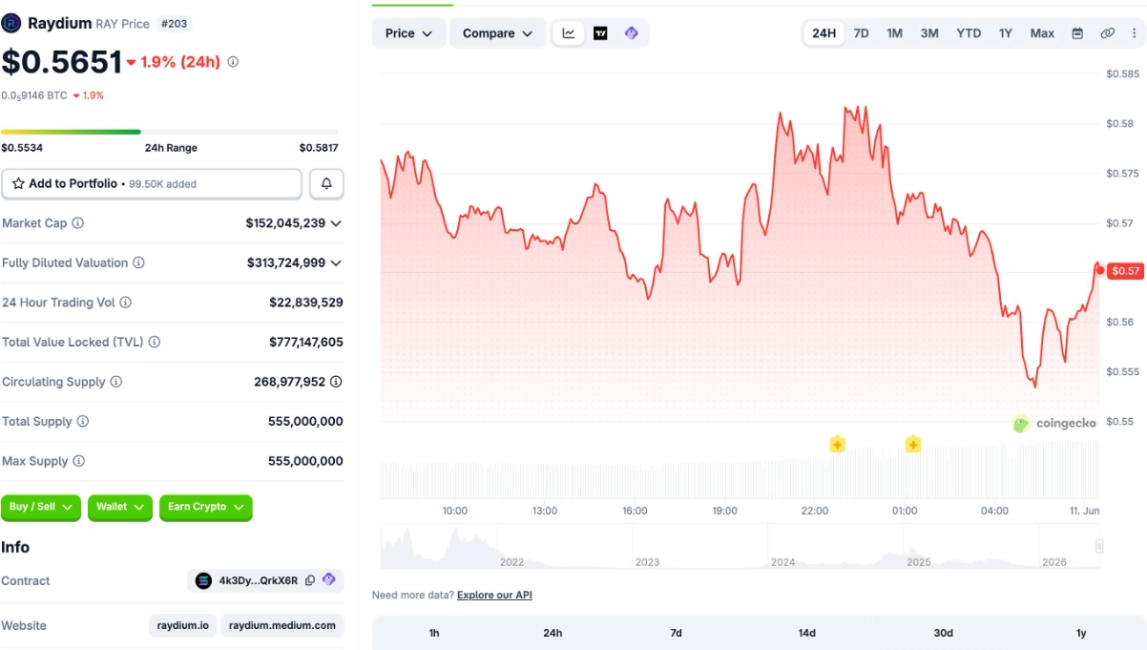Open the Circulating Supply label info icon
The width and height of the screenshot is (1147, 650).
[x=116, y=382]
